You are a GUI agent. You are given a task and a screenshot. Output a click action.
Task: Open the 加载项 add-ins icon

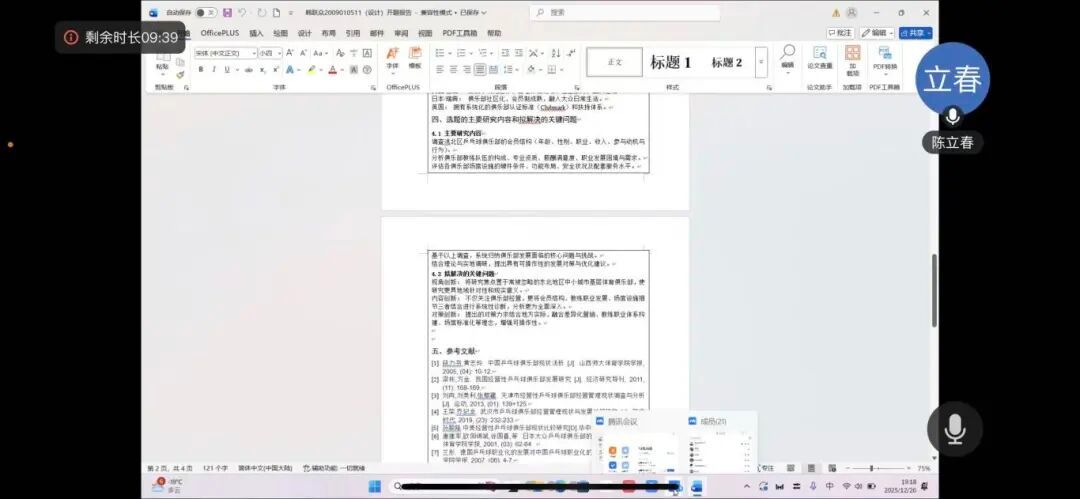point(852,58)
